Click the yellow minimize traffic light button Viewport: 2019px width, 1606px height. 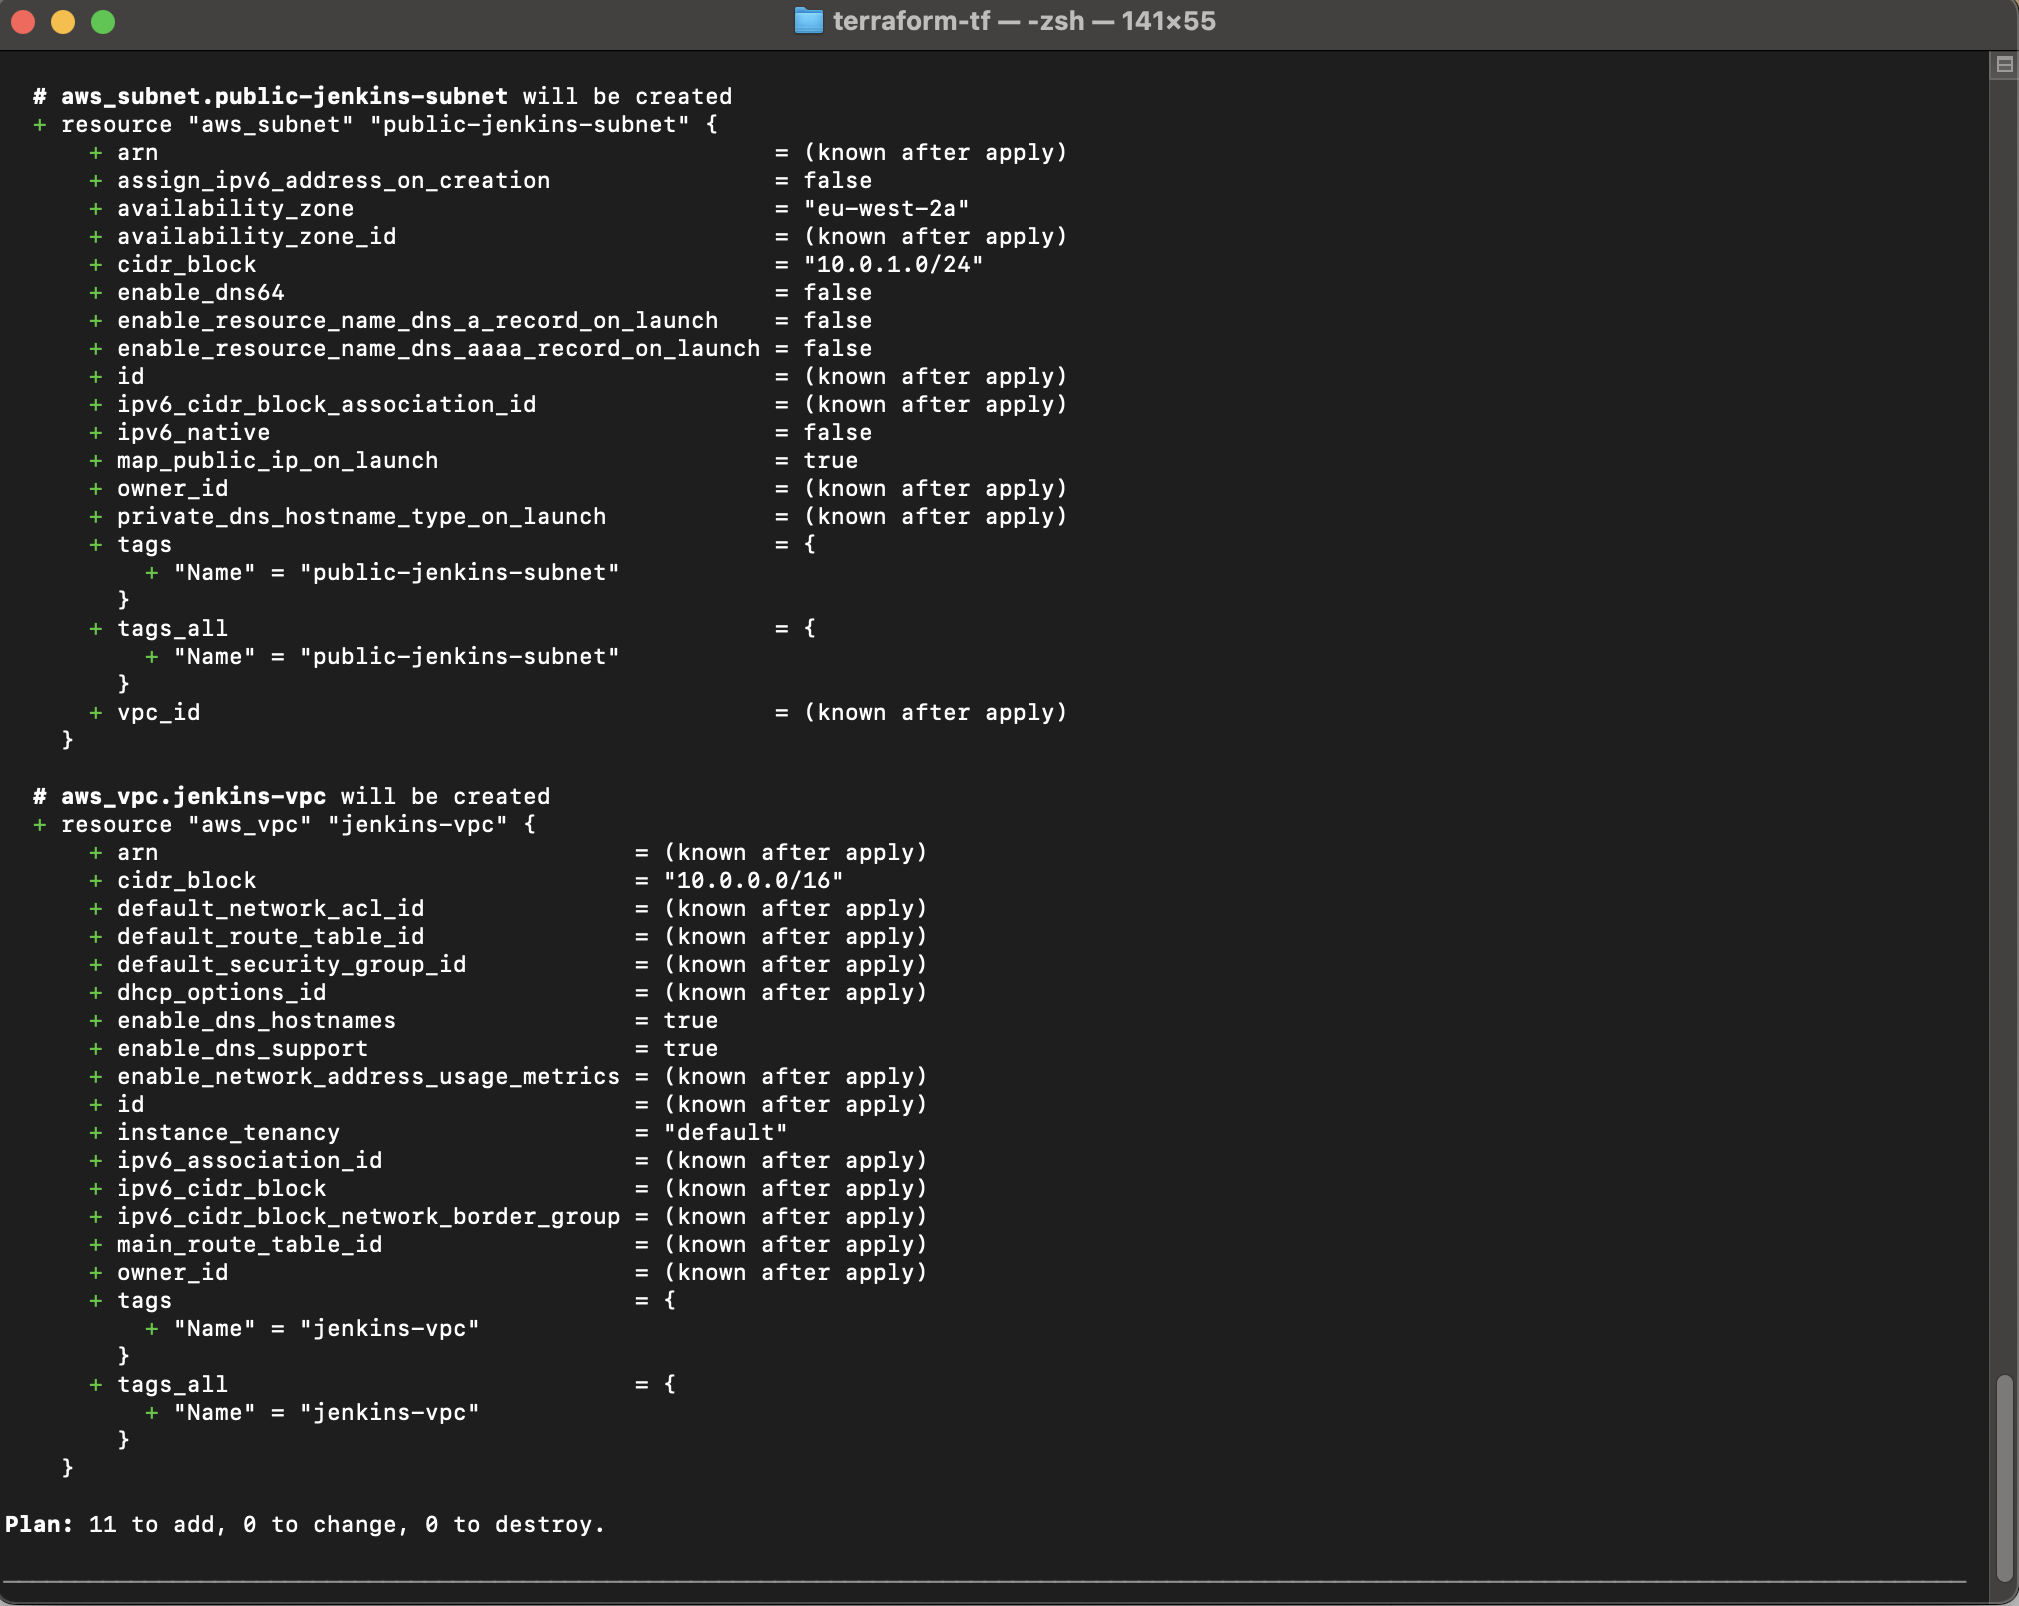click(62, 20)
